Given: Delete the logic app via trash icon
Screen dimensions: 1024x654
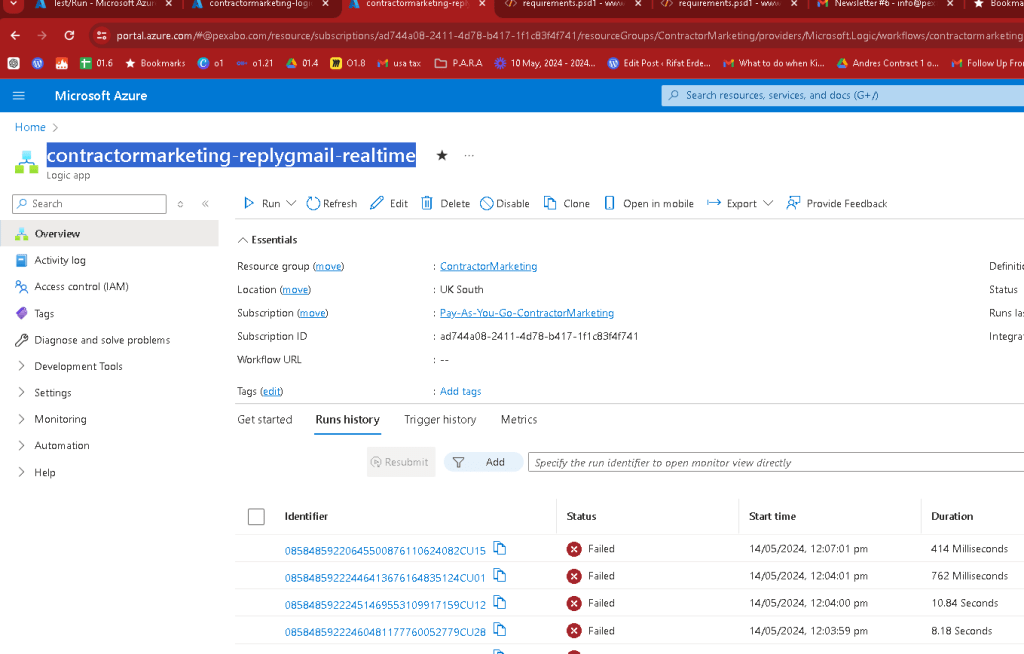Looking at the screenshot, I should click(x=445, y=203).
